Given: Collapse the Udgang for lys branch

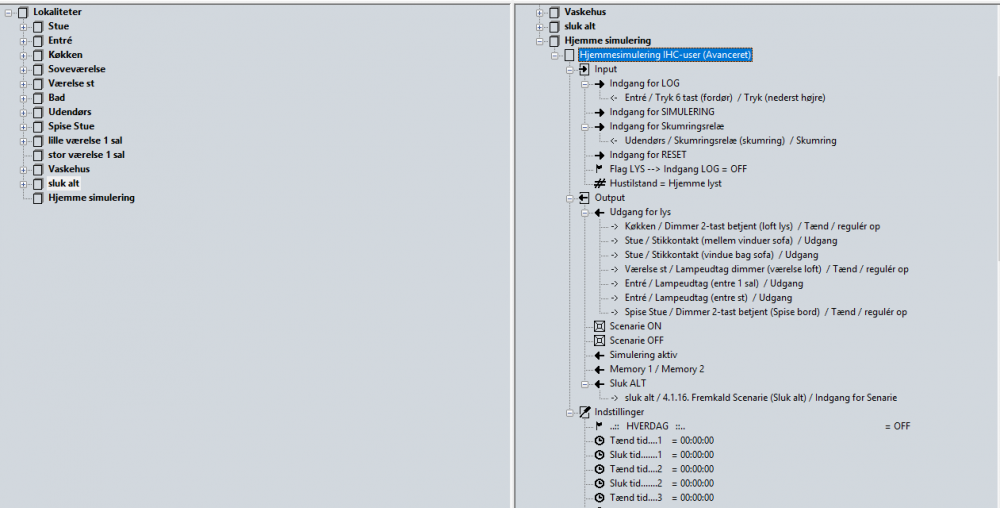Looking at the screenshot, I should 585,212.
